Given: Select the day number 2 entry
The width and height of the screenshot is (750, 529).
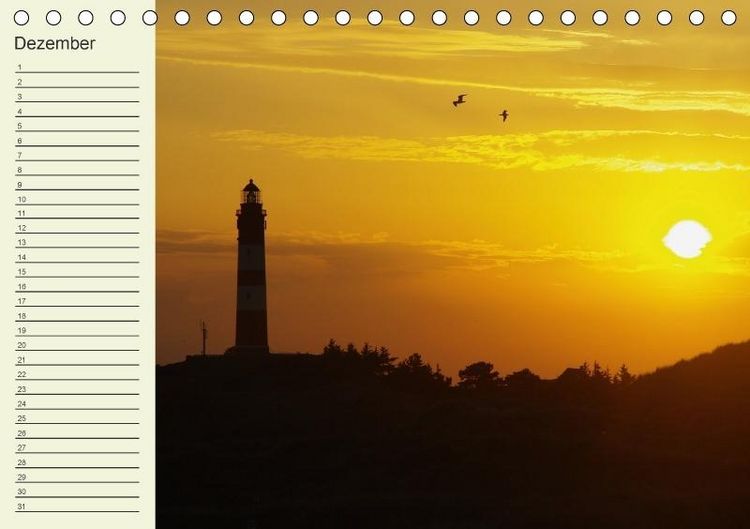Looking at the screenshot, I should pyautogui.click(x=77, y=82).
